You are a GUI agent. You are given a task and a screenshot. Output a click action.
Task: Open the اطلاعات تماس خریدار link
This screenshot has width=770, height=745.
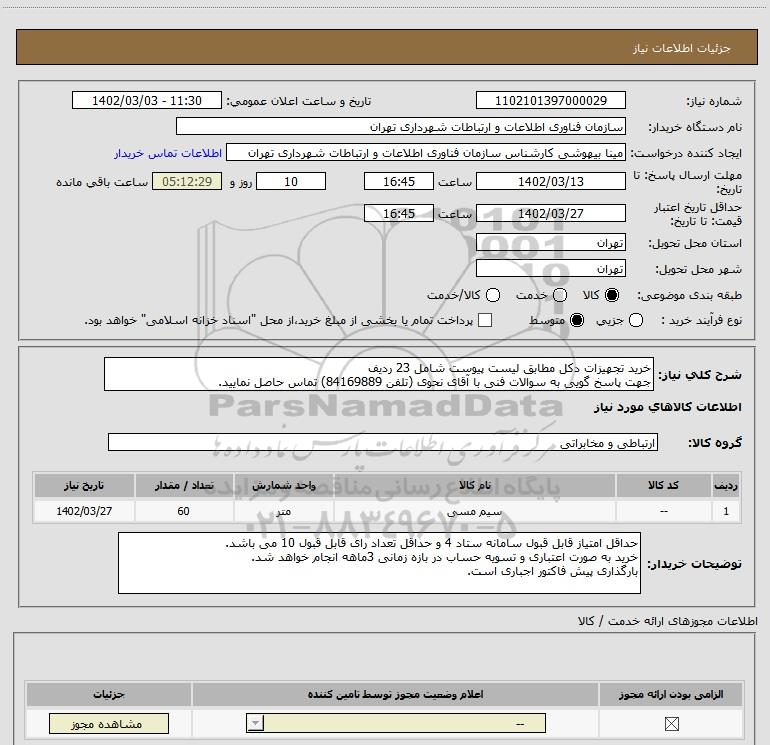(168, 153)
